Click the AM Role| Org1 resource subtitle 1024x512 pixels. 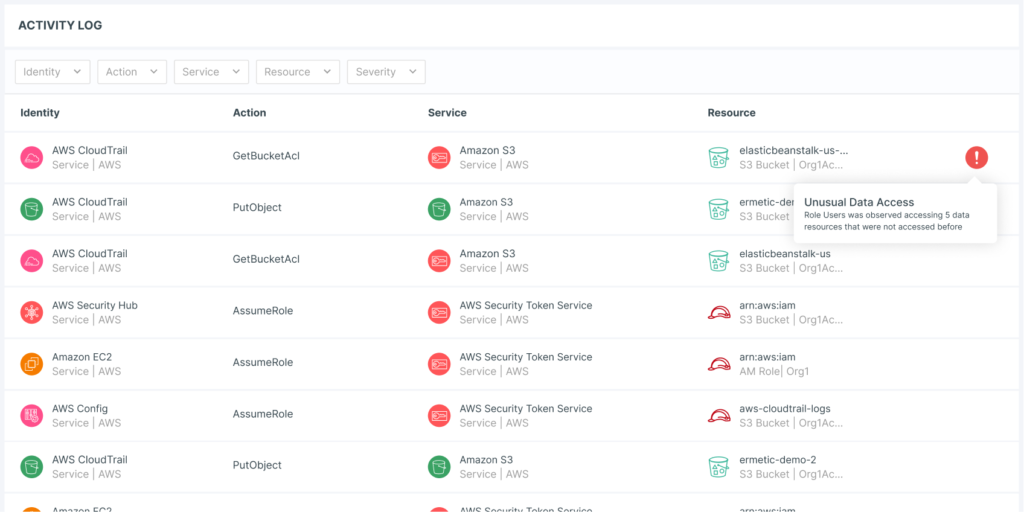pyautogui.click(x=774, y=371)
